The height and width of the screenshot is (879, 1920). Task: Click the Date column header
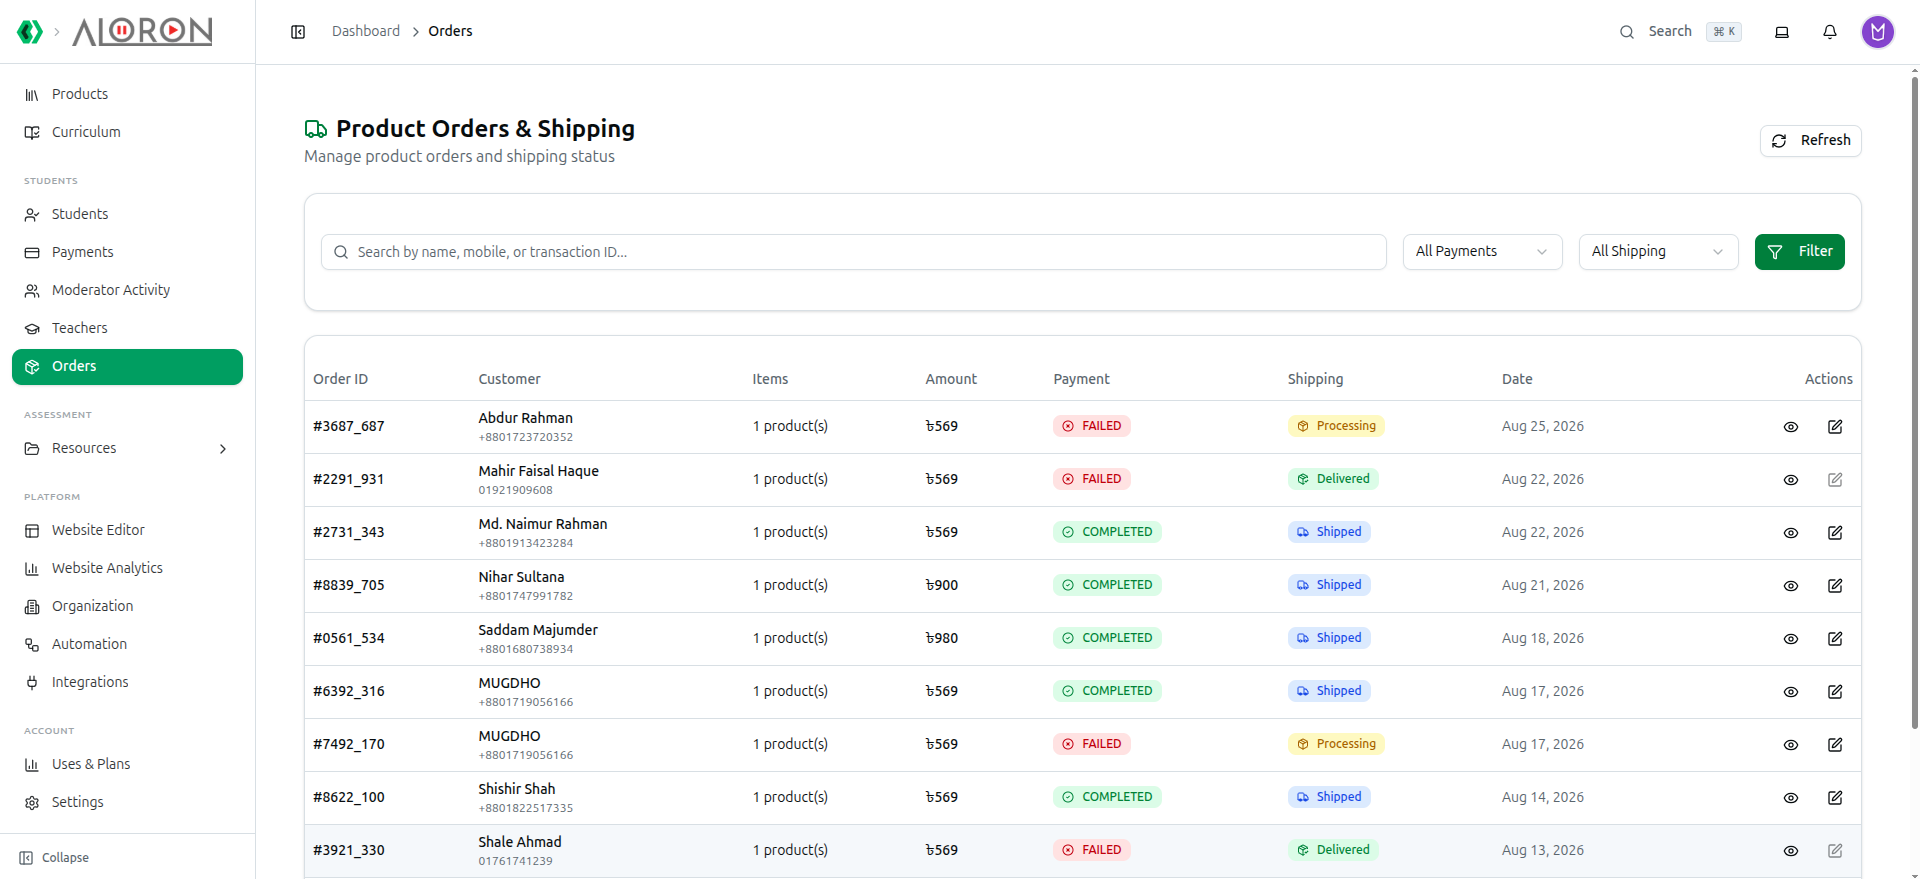[1516, 380]
